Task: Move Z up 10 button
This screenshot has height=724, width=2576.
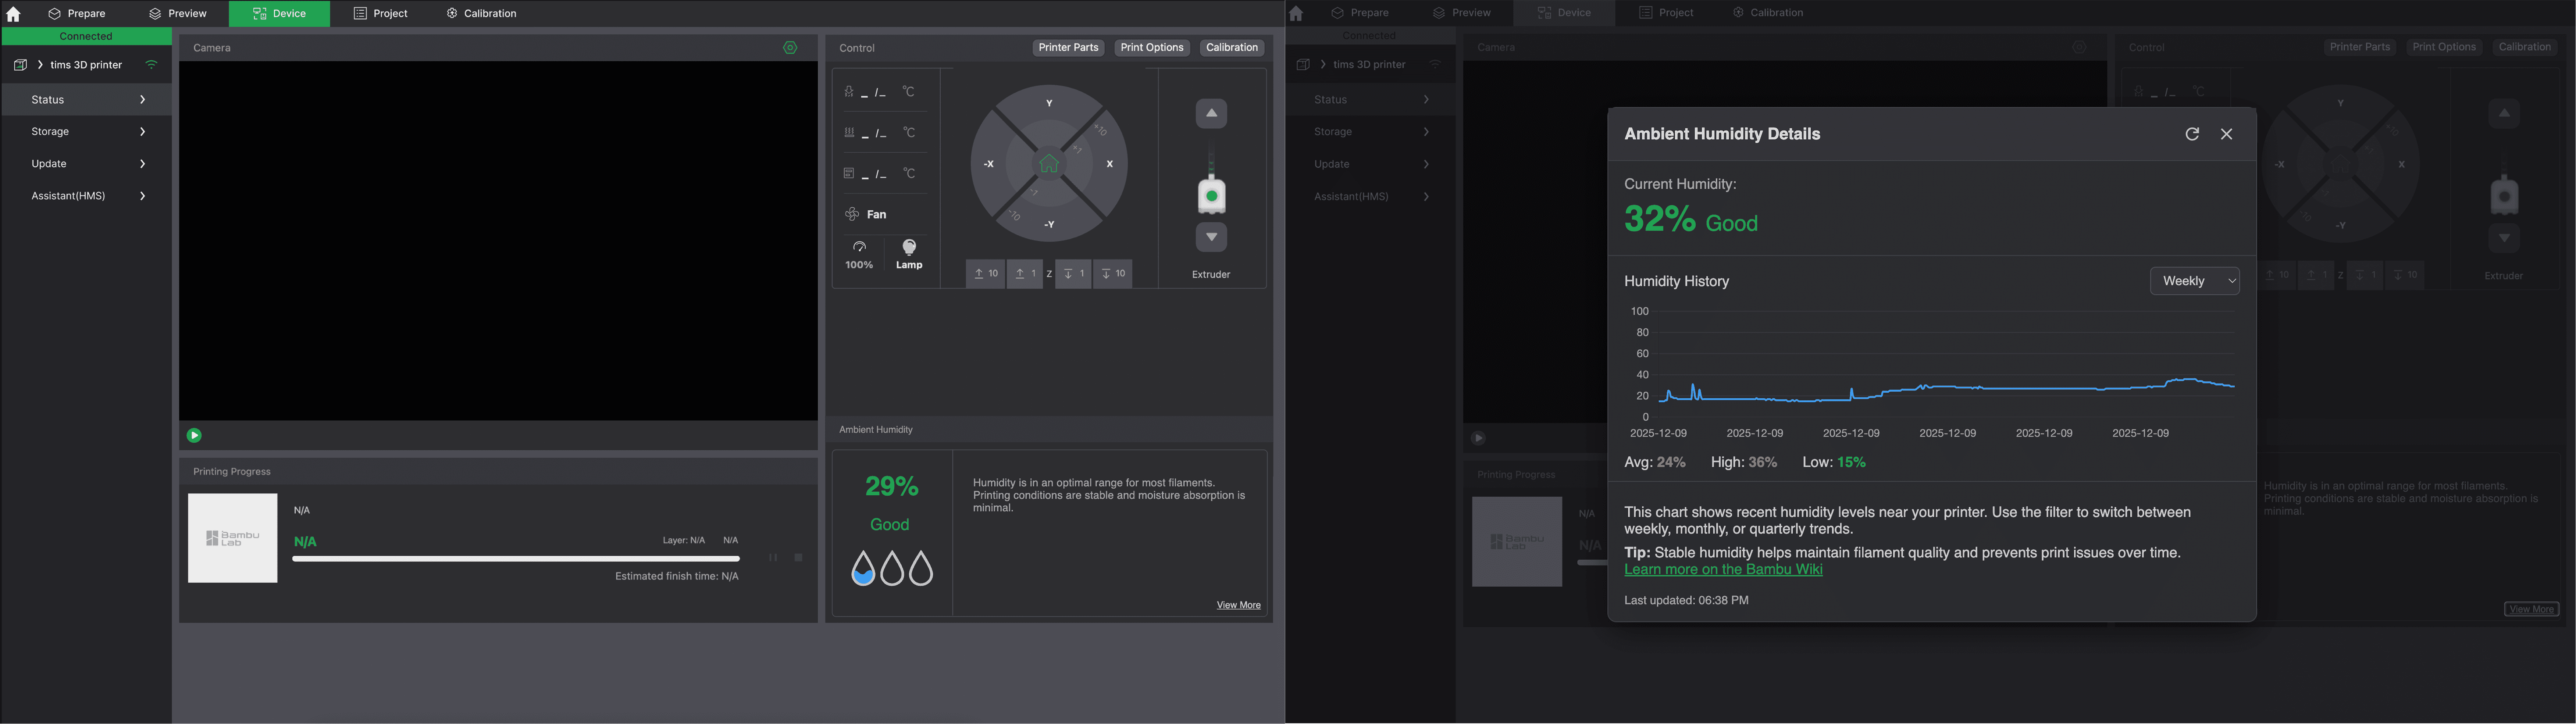Action: 985,274
